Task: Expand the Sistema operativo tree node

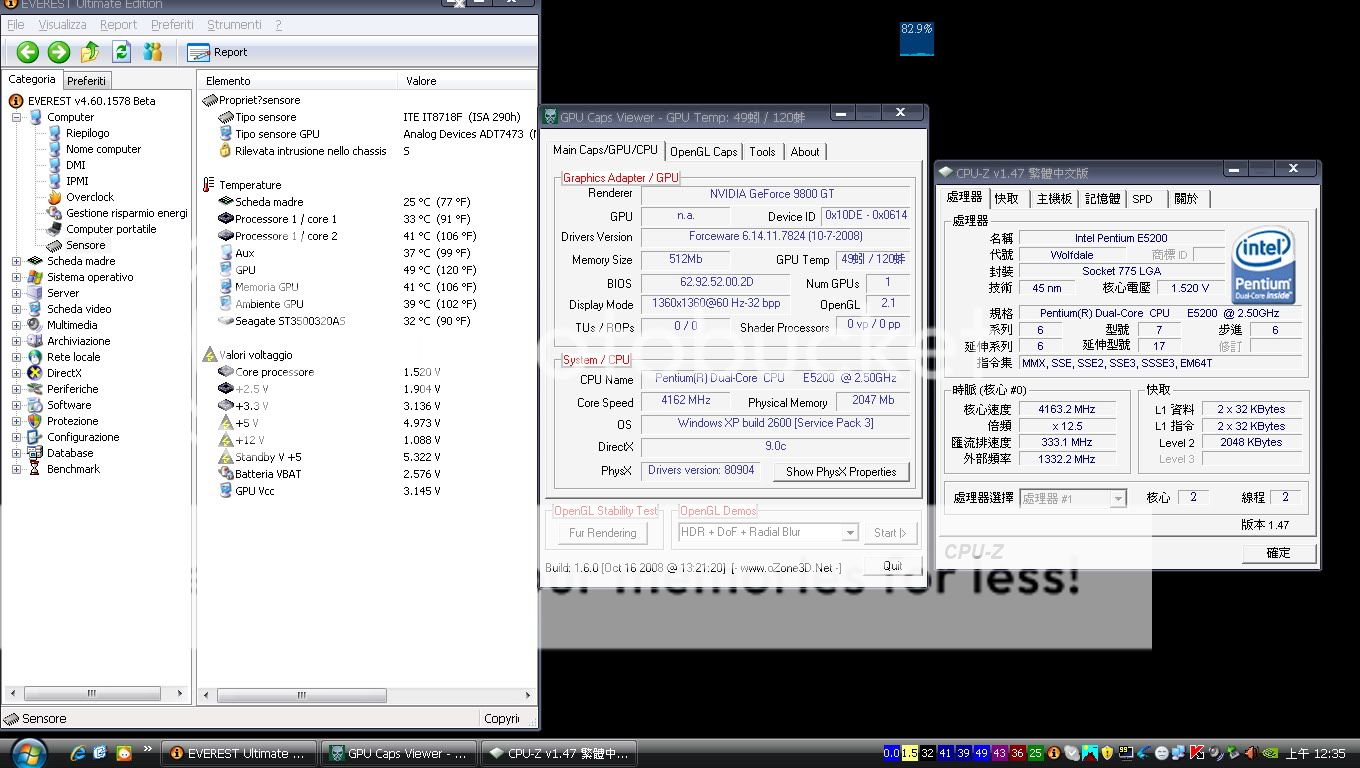Action: [x=16, y=277]
